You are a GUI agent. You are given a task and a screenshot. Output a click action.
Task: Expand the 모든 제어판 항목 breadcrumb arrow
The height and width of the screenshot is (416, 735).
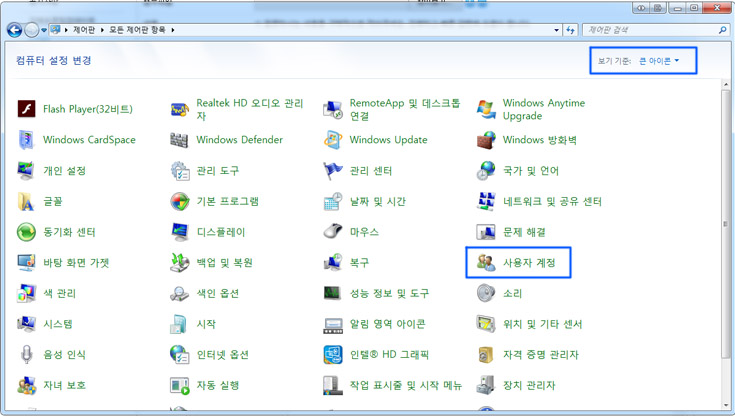[173, 30]
